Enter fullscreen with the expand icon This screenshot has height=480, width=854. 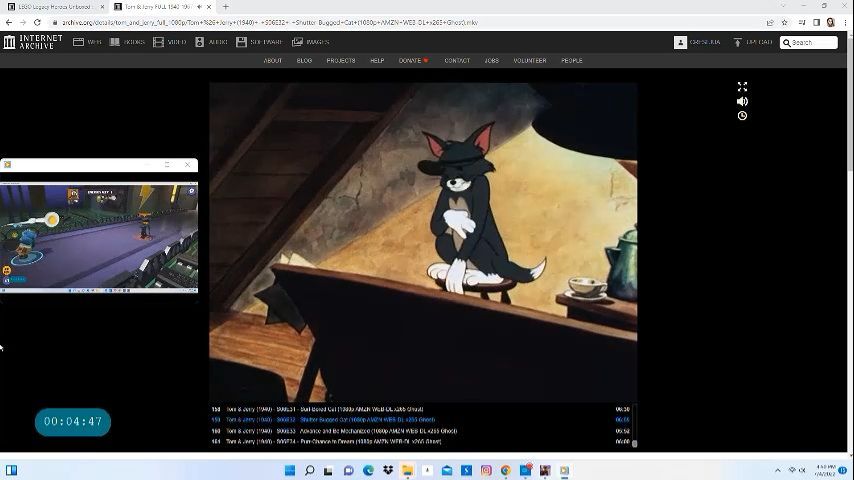742,87
